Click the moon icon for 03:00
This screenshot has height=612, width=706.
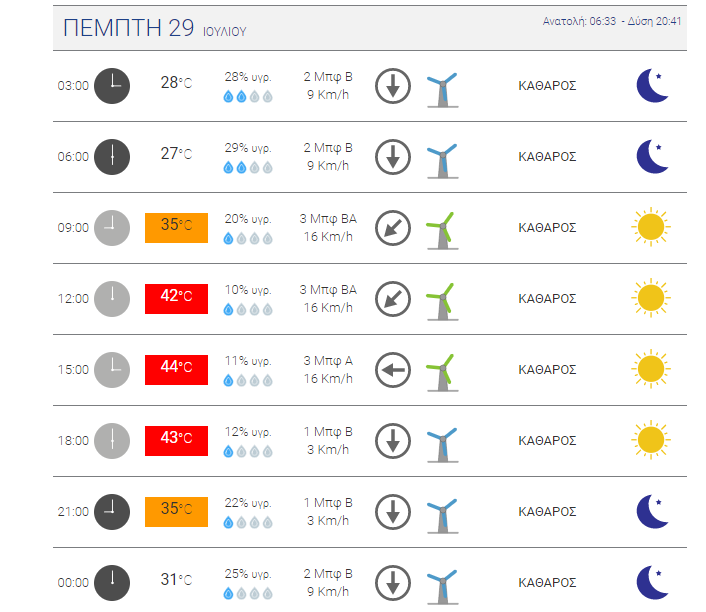pos(652,86)
